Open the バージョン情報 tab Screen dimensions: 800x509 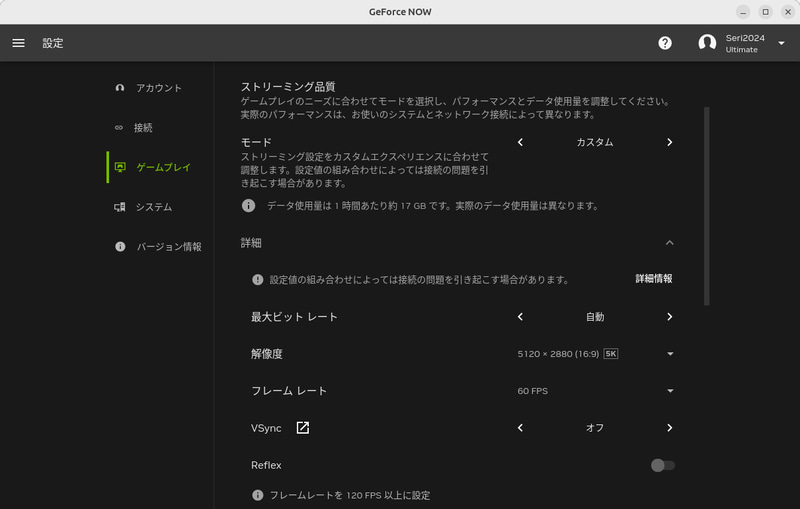pyautogui.click(x=158, y=246)
